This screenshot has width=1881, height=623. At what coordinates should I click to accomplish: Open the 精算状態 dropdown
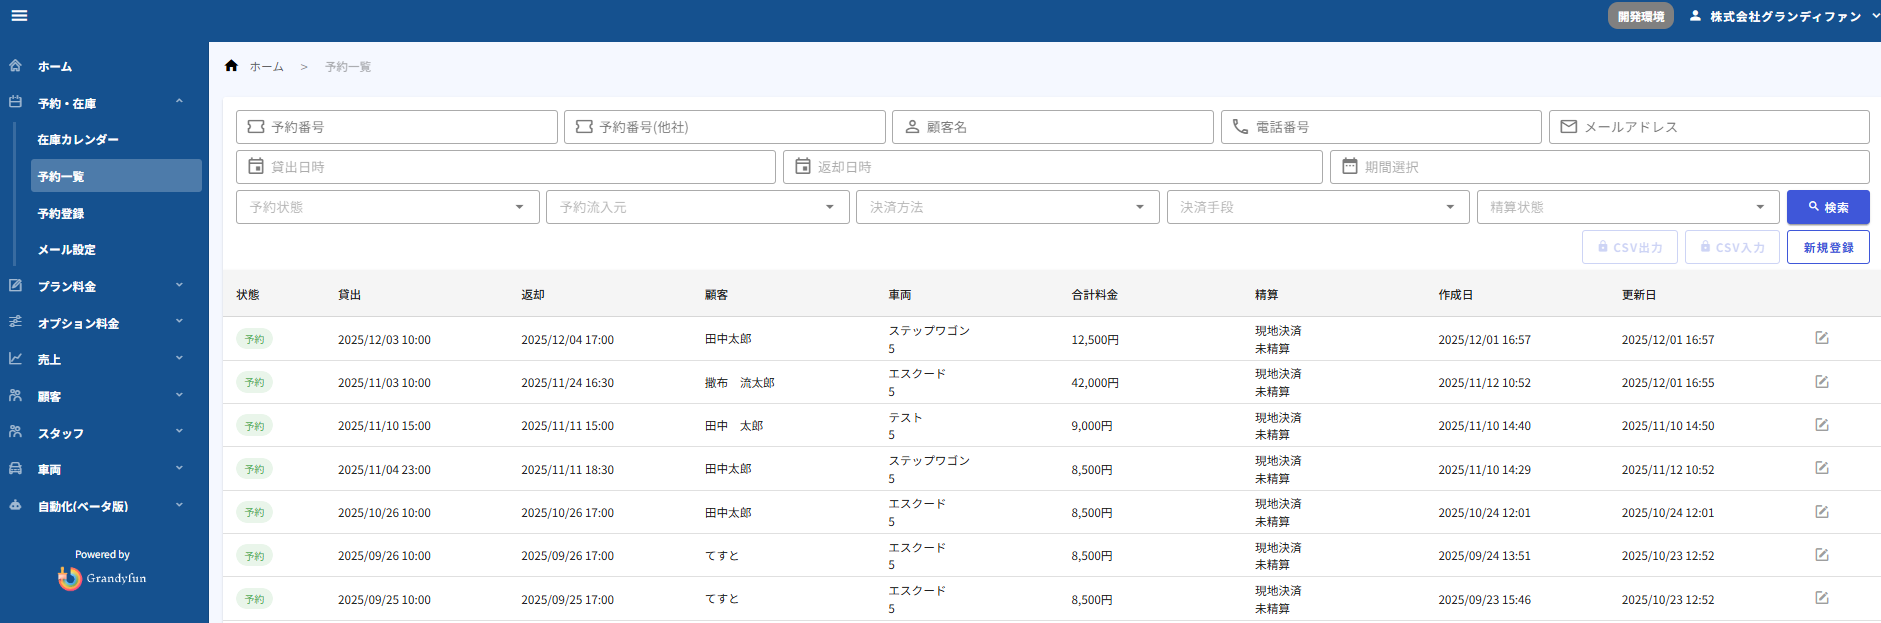click(x=1627, y=207)
